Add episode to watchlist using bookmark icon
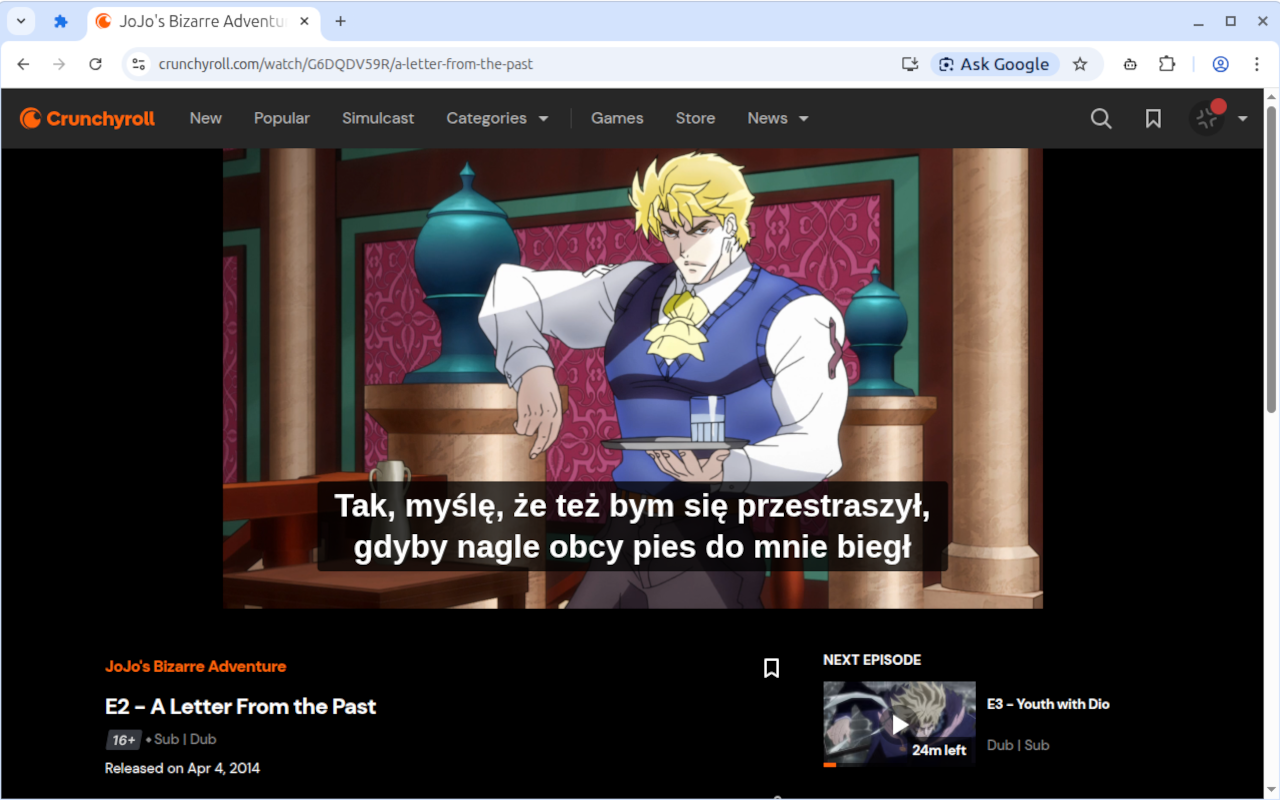The image size is (1280, 800). pos(771,668)
